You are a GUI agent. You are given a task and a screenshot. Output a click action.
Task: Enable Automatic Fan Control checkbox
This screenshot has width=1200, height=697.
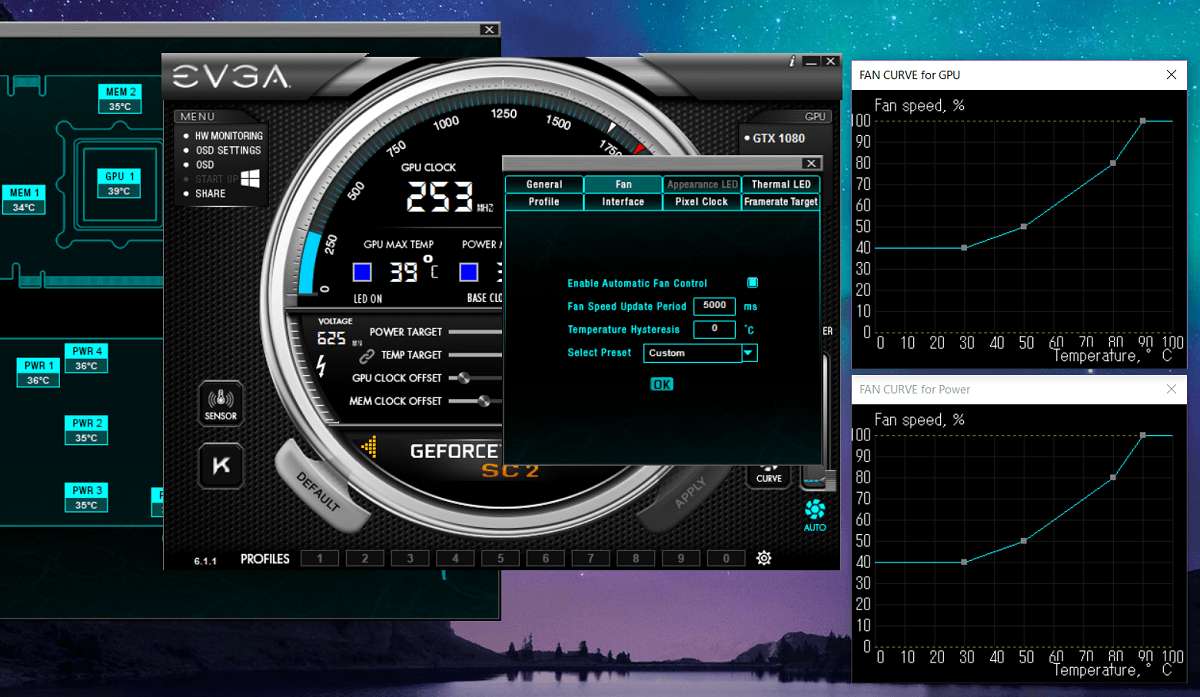click(x=752, y=283)
